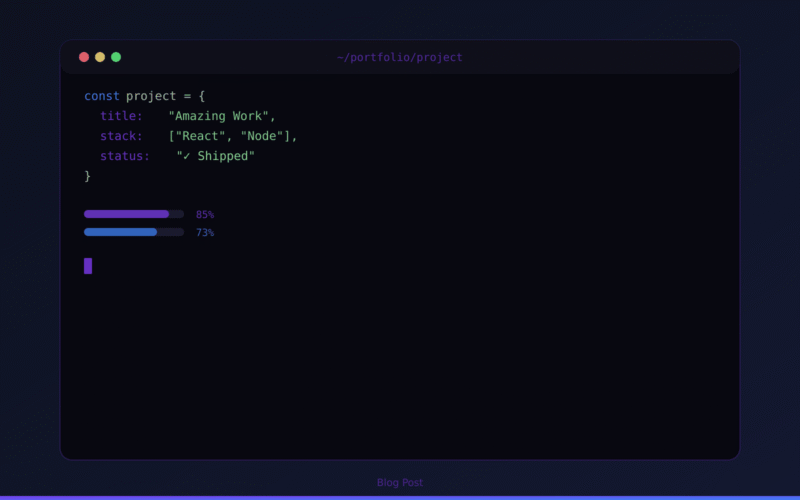Click the "React" string in stack
The height and width of the screenshot is (500, 800).
click(x=200, y=136)
